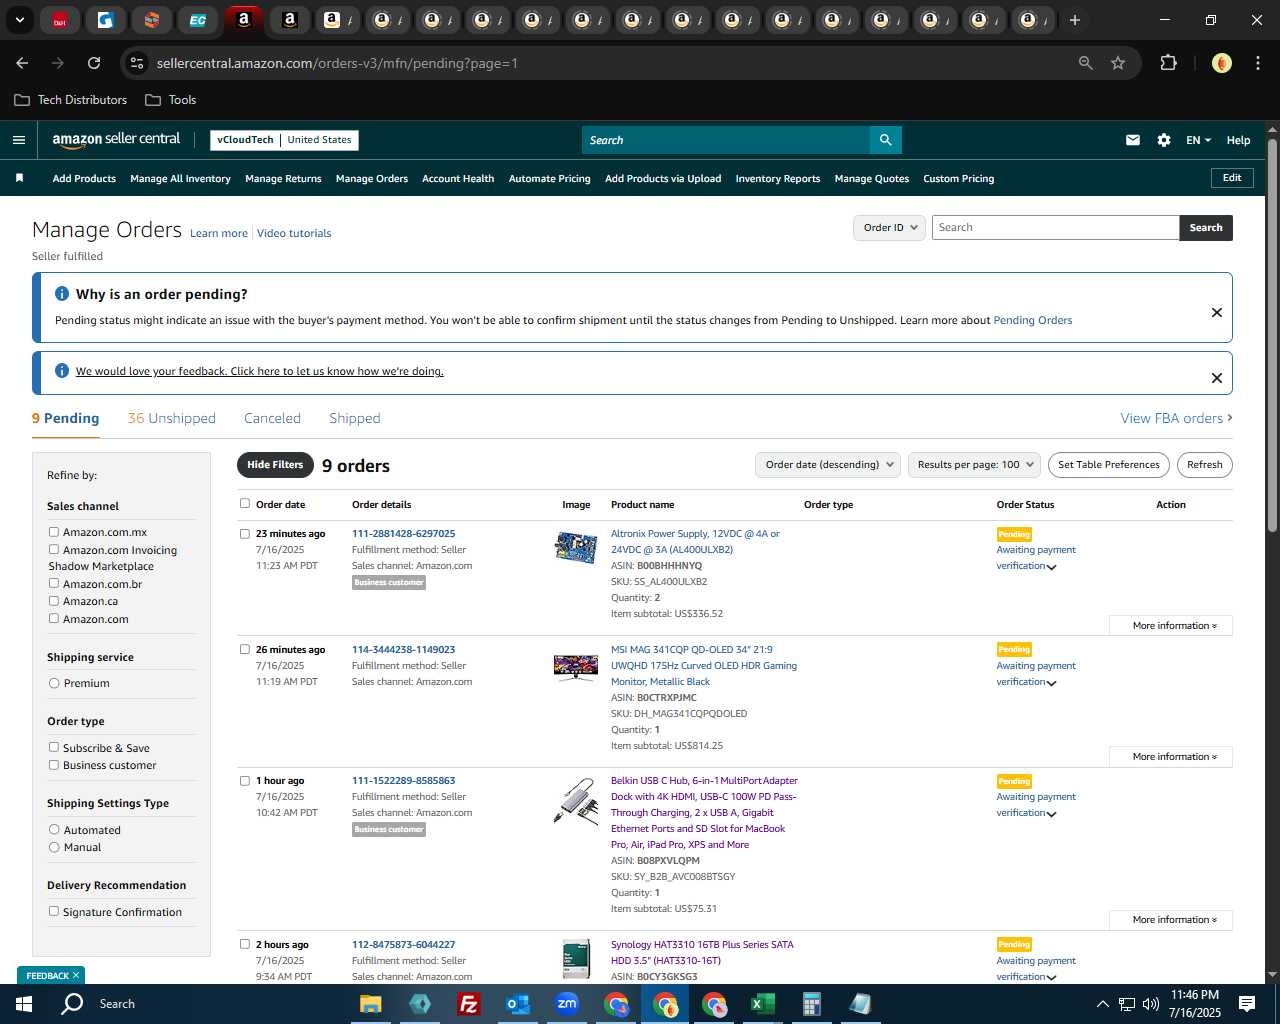Open the settings gear icon
1280x1024 pixels.
tap(1164, 140)
